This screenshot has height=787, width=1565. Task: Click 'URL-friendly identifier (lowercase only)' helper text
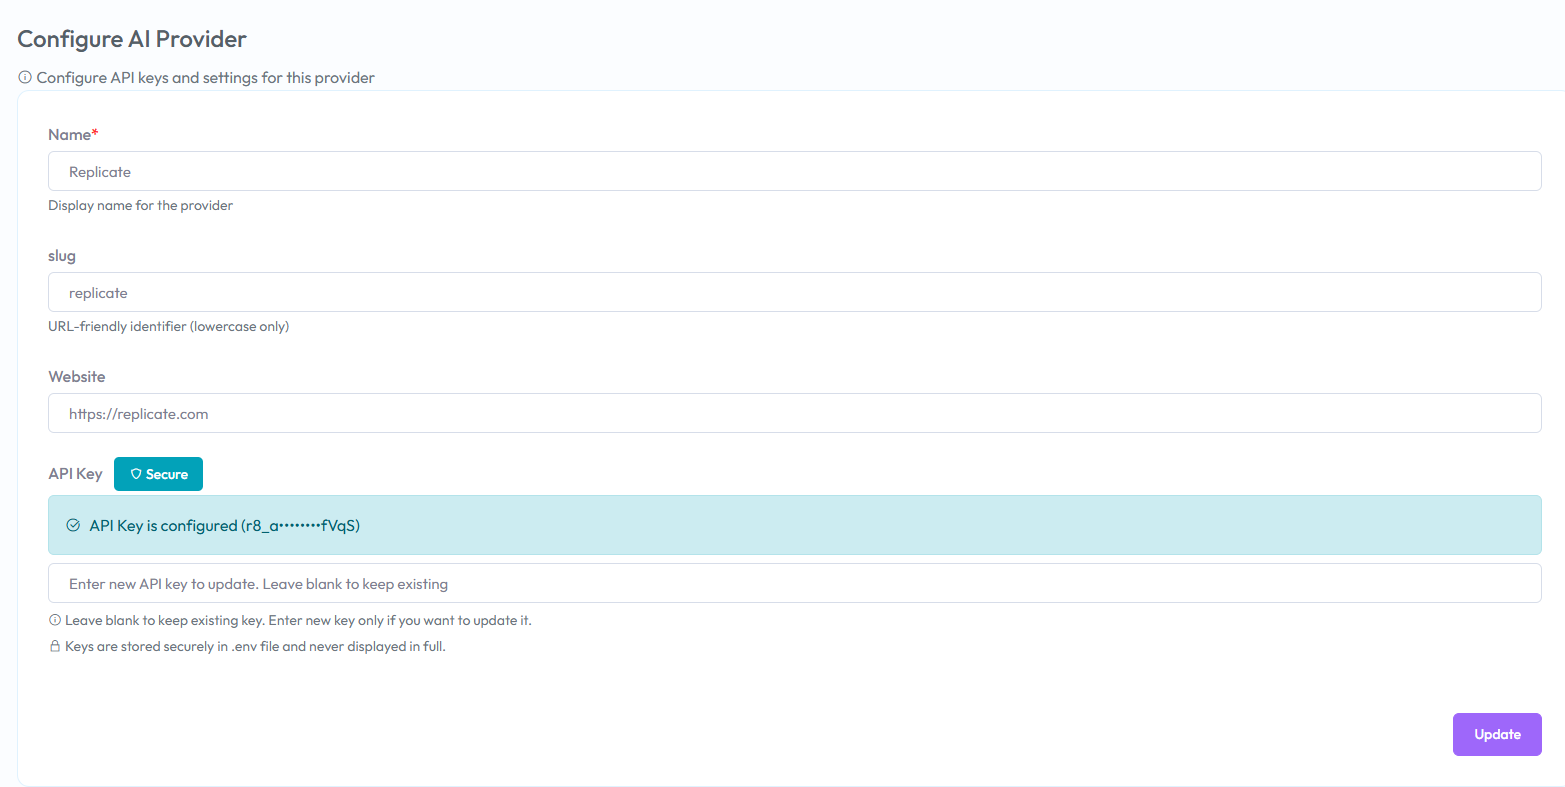168,326
